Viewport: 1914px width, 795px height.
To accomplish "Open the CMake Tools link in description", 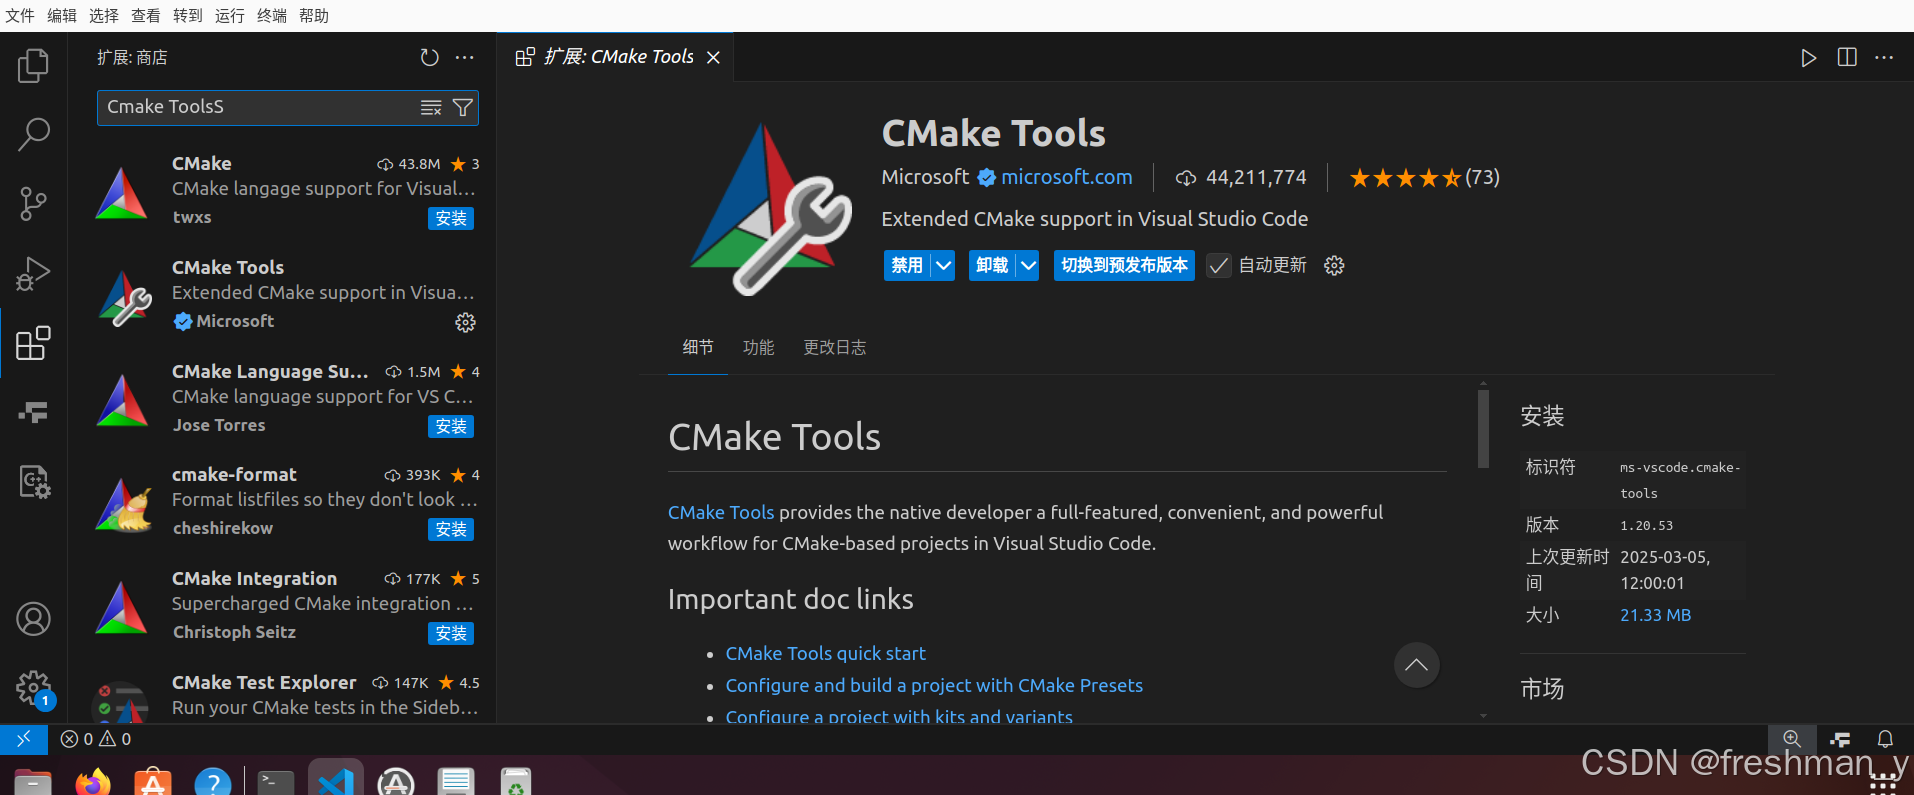I will 721,512.
